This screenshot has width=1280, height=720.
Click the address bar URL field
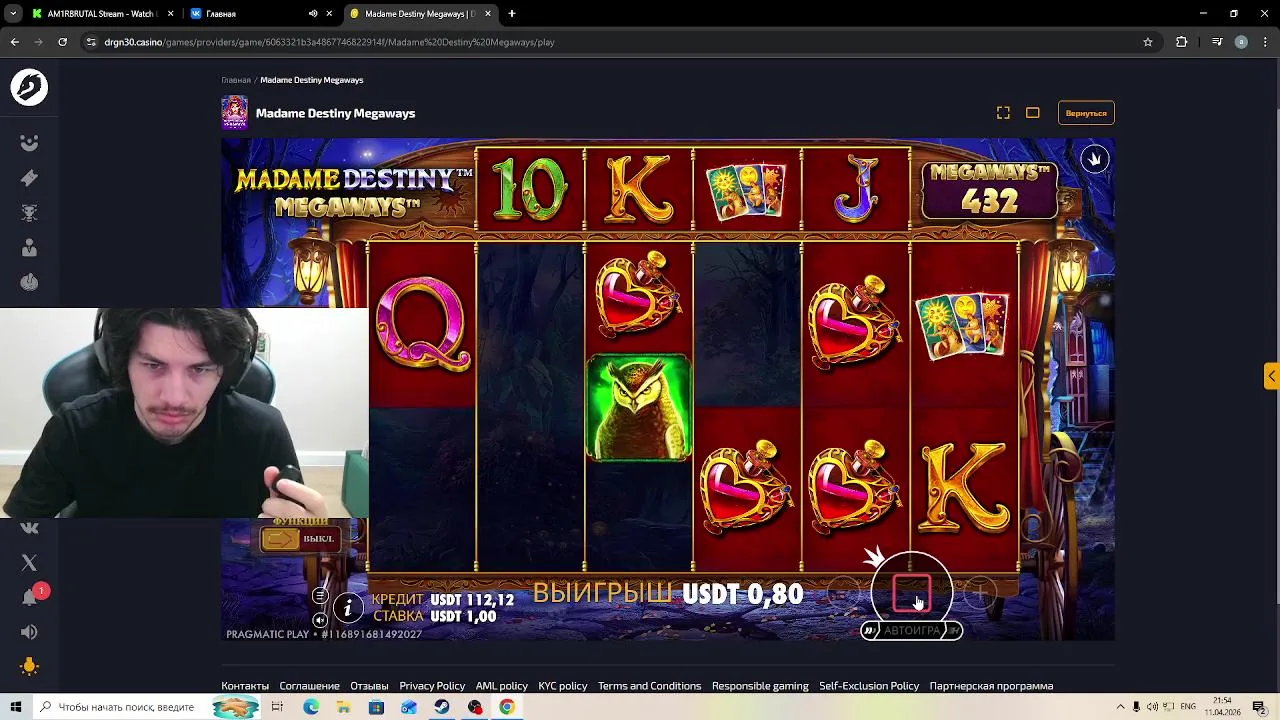pyautogui.click(x=618, y=42)
